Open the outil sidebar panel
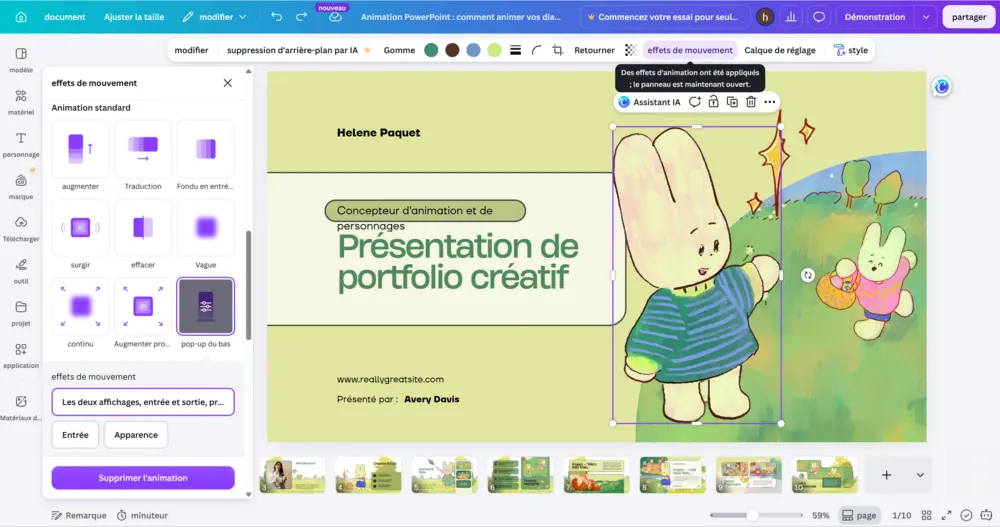The height and width of the screenshot is (527, 1000). coord(21,271)
